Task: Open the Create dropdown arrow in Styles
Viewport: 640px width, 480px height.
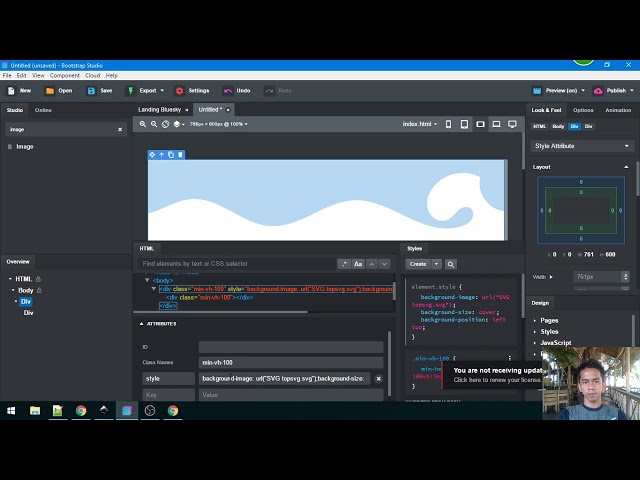Action: tap(436, 264)
